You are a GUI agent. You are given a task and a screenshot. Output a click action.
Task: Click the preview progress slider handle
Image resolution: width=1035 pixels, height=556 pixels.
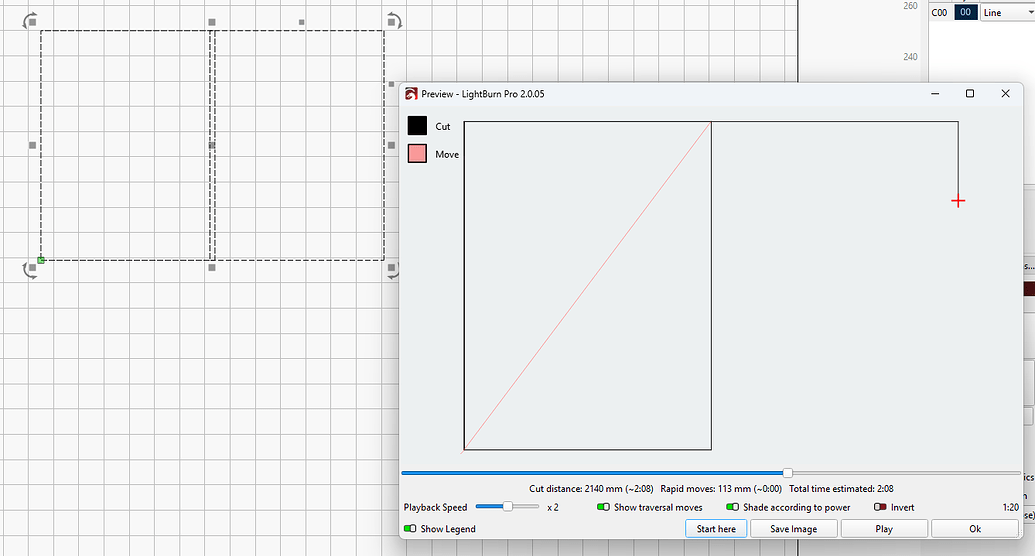click(x=787, y=473)
